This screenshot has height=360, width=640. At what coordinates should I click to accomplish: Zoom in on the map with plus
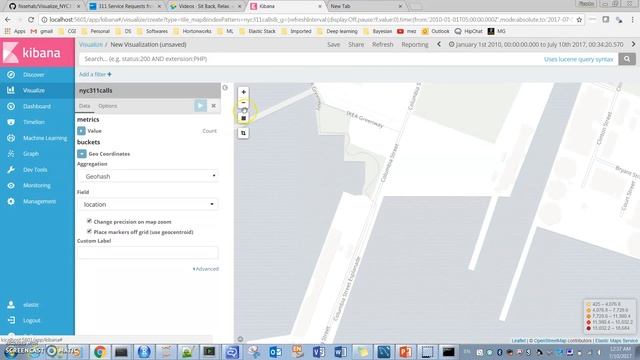(243, 92)
